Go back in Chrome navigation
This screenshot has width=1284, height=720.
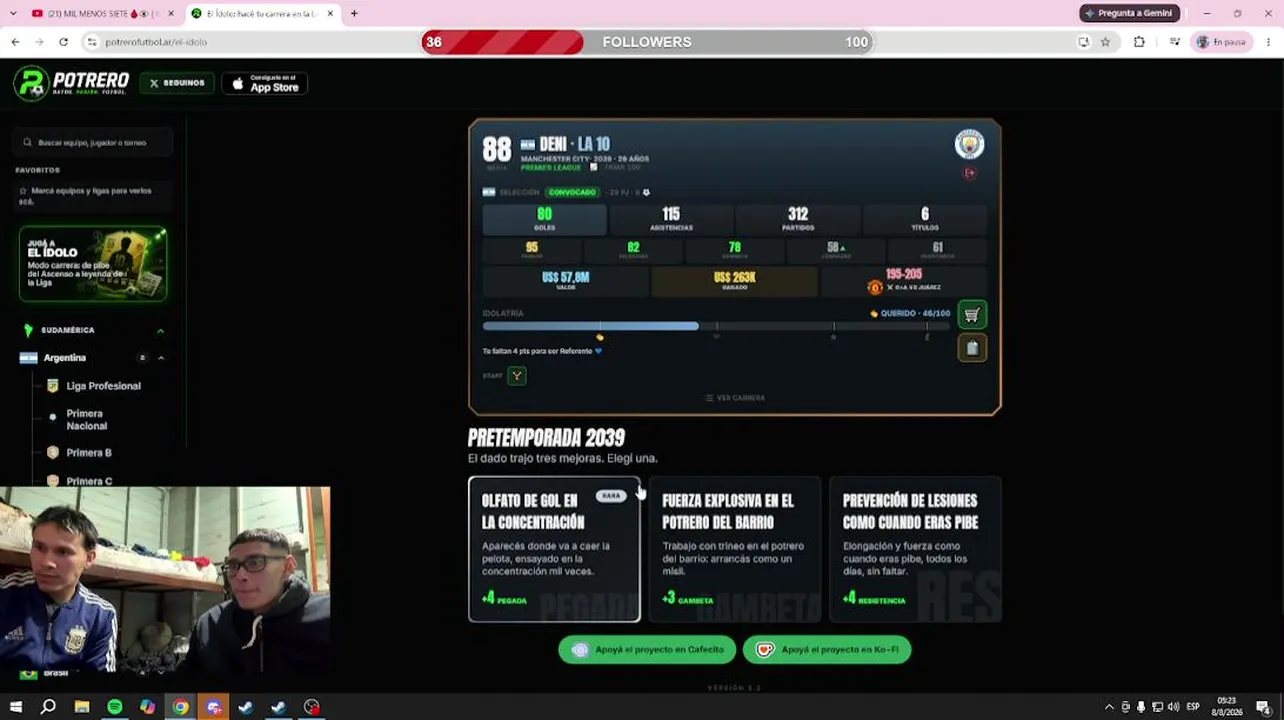pos(15,42)
